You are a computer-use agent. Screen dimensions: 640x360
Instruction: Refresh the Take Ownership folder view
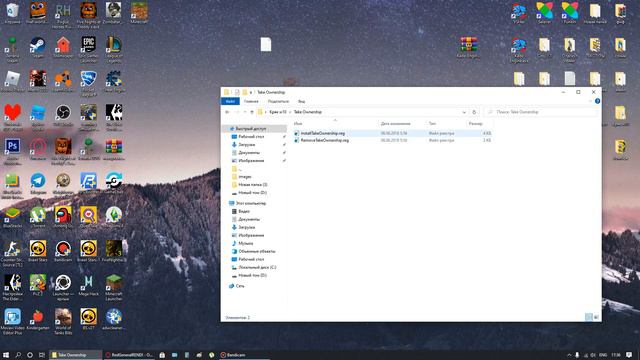coord(474,112)
